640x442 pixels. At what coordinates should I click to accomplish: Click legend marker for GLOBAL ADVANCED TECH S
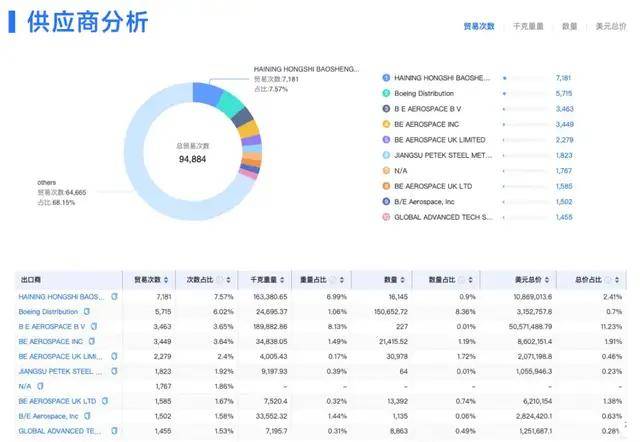pyautogui.click(x=386, y=217)
